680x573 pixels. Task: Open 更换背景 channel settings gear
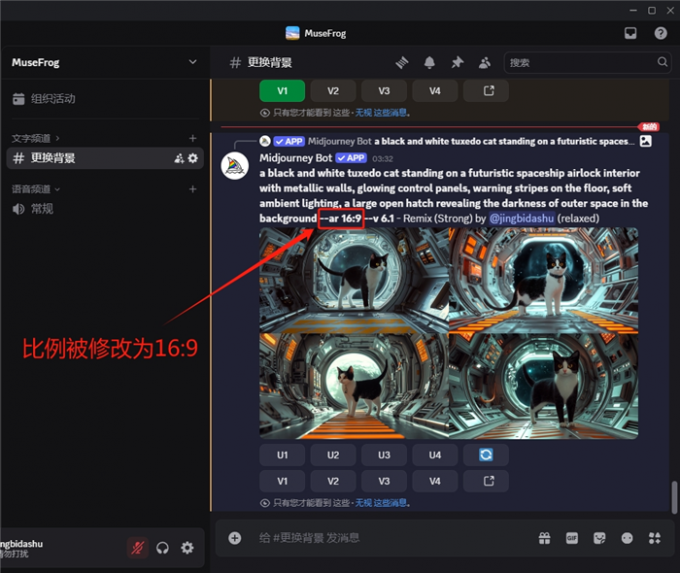pos(193,158)
